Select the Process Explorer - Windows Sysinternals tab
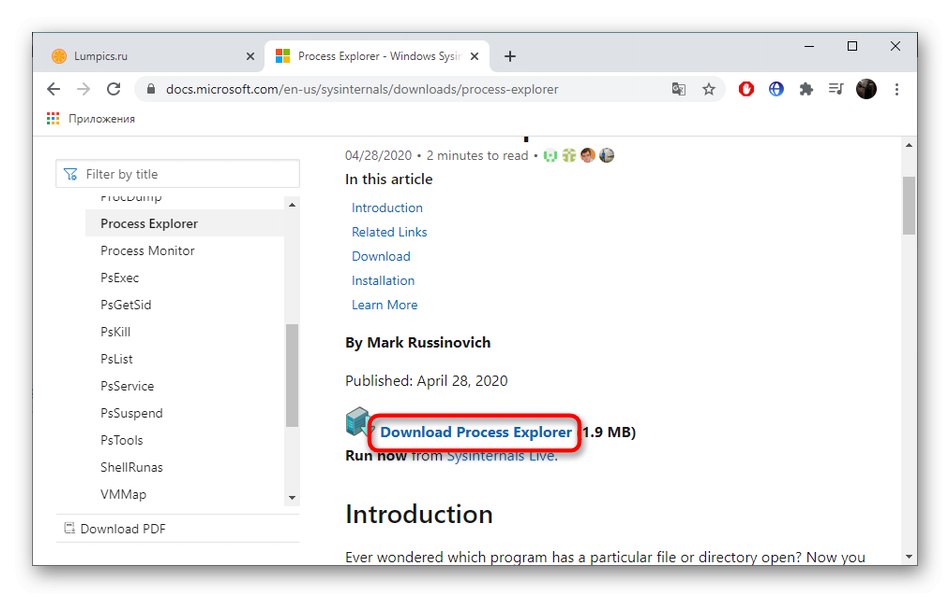950x598 pixels. pos(377,56)
